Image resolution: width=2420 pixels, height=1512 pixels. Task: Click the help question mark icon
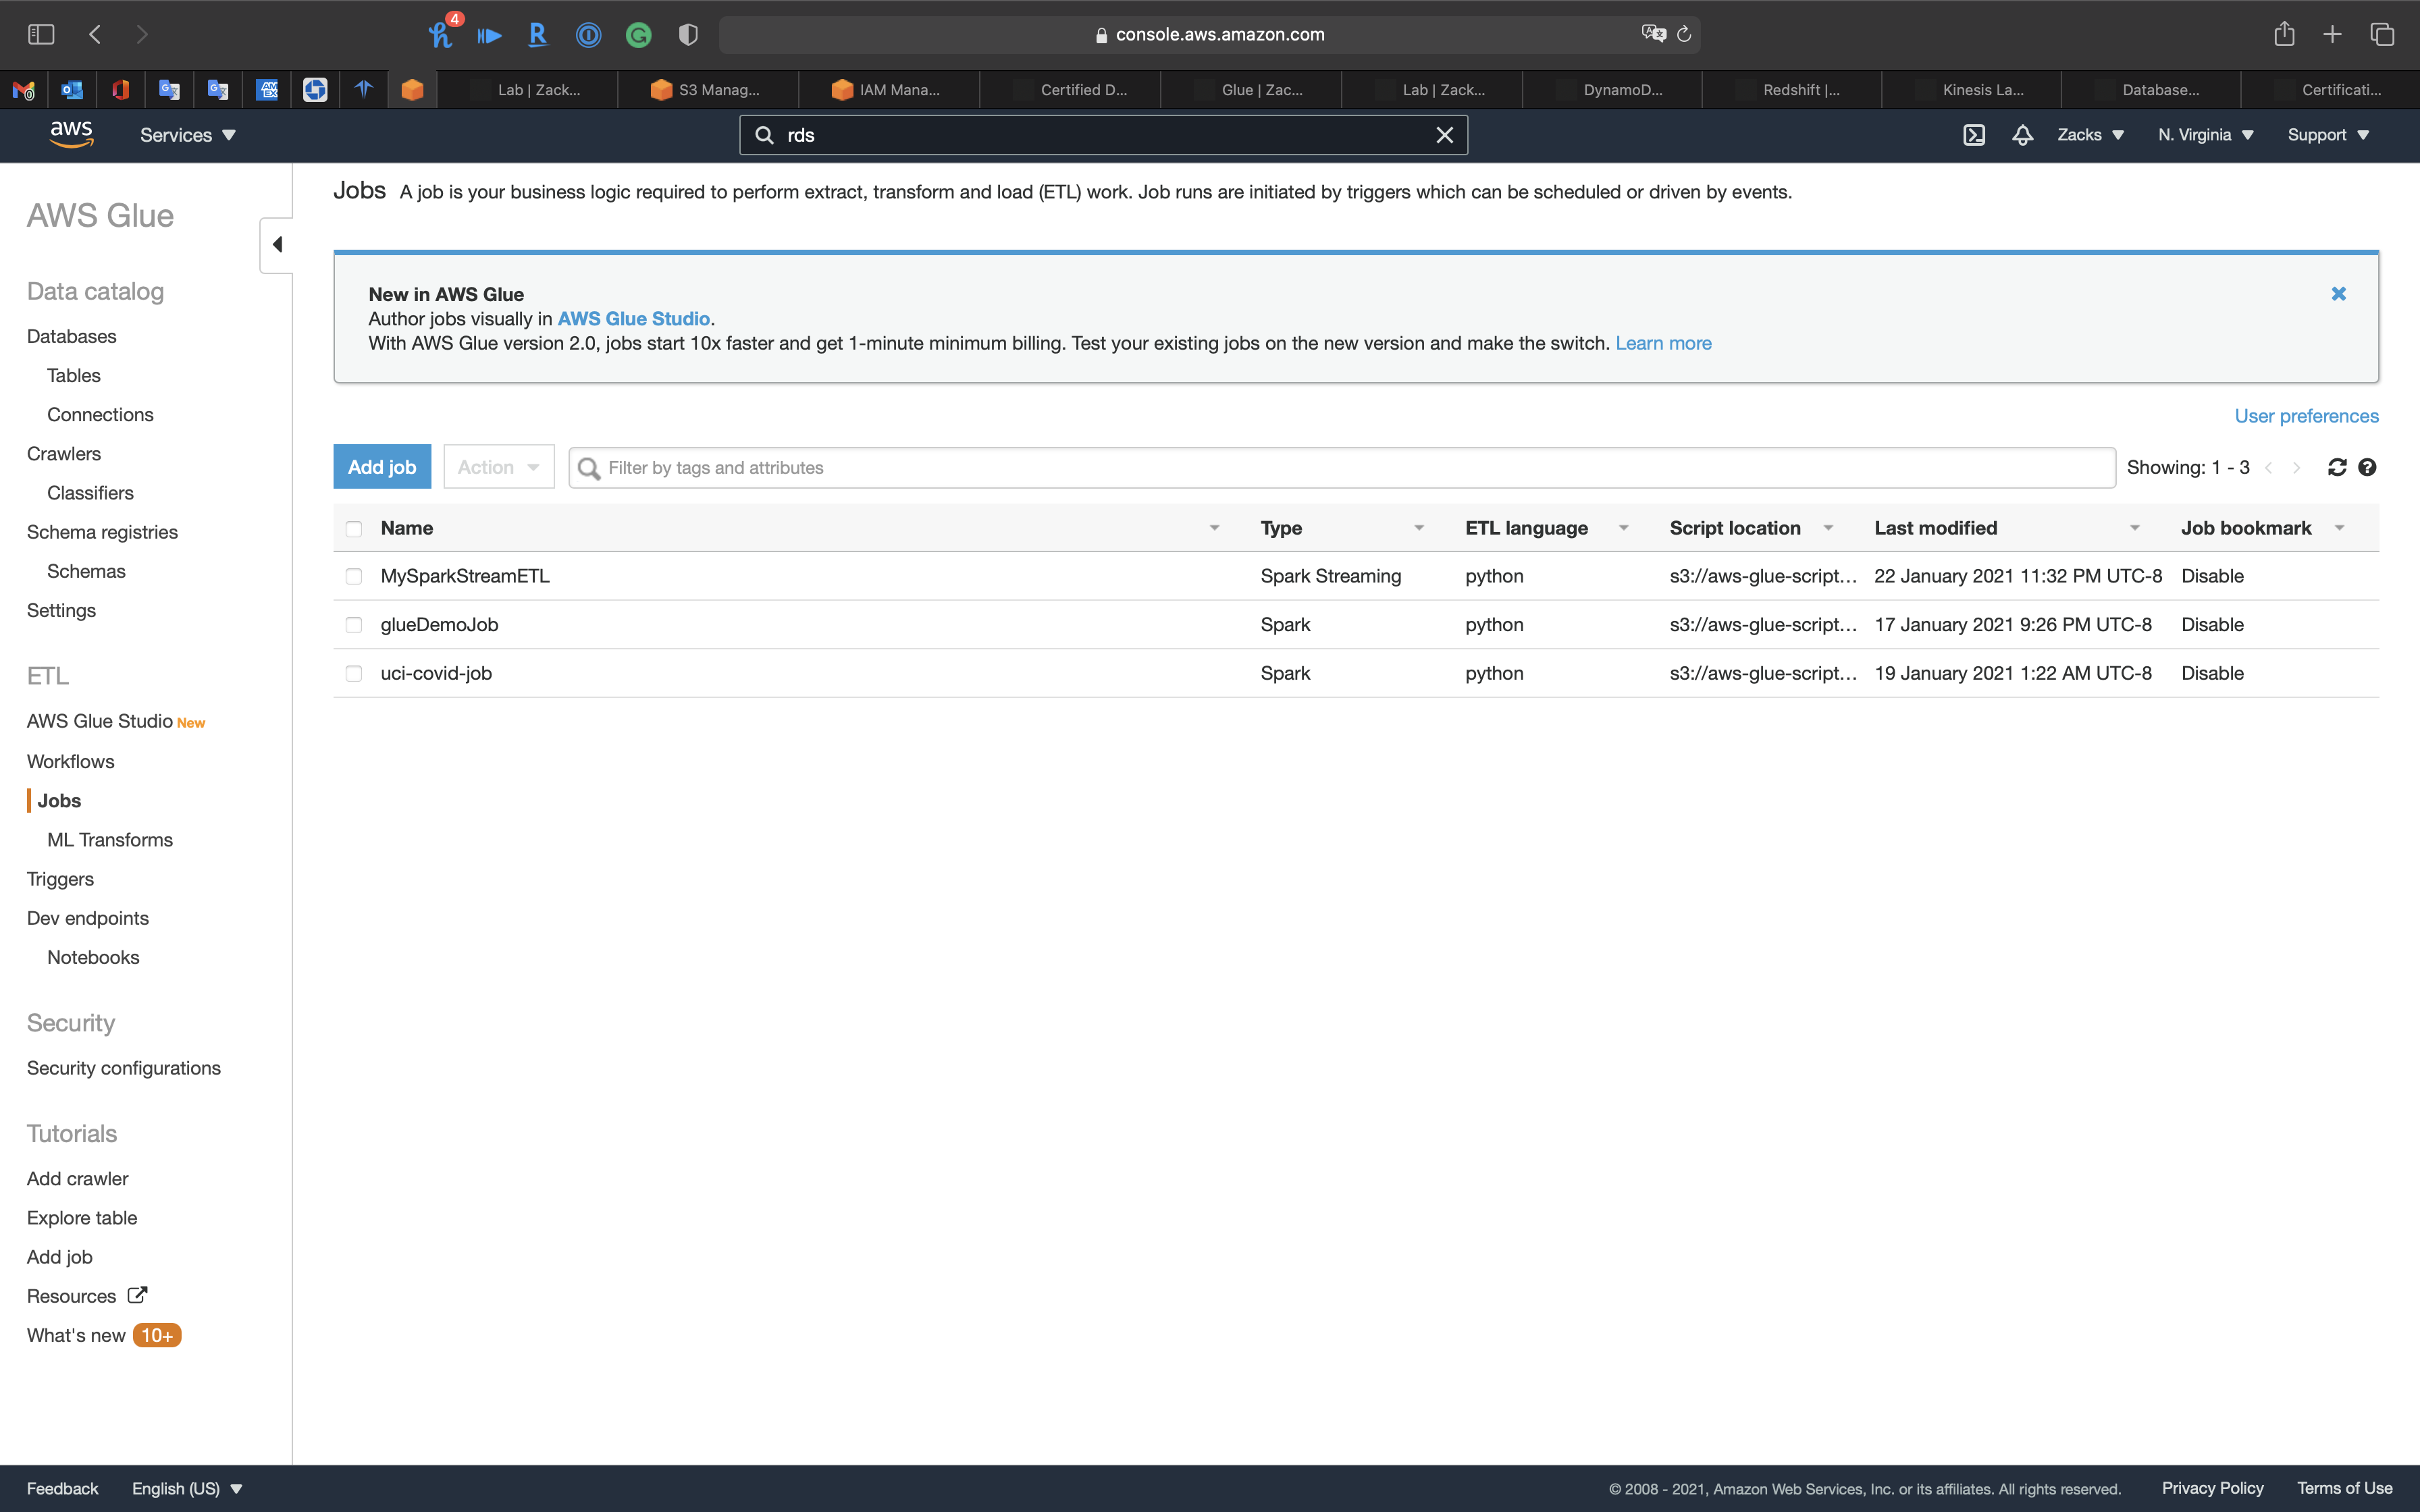(x=2367, y=467)
